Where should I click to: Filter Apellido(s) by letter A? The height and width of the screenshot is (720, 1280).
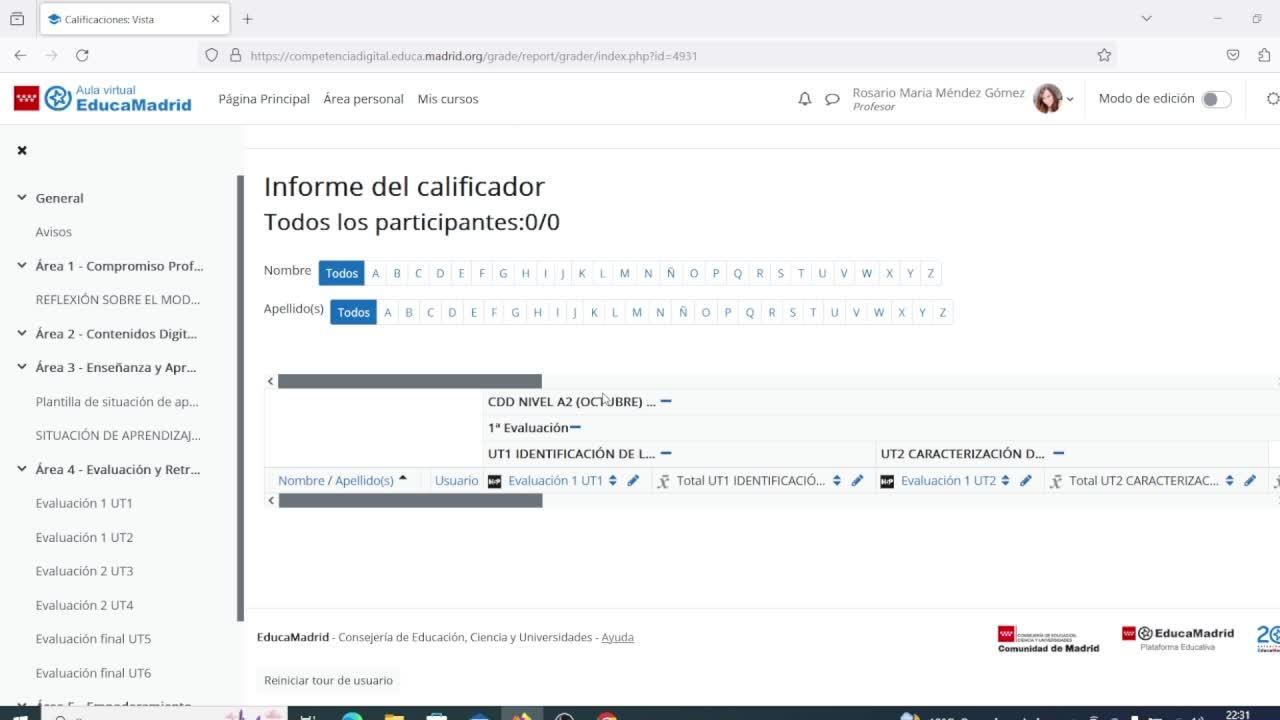tap(388, 312)
